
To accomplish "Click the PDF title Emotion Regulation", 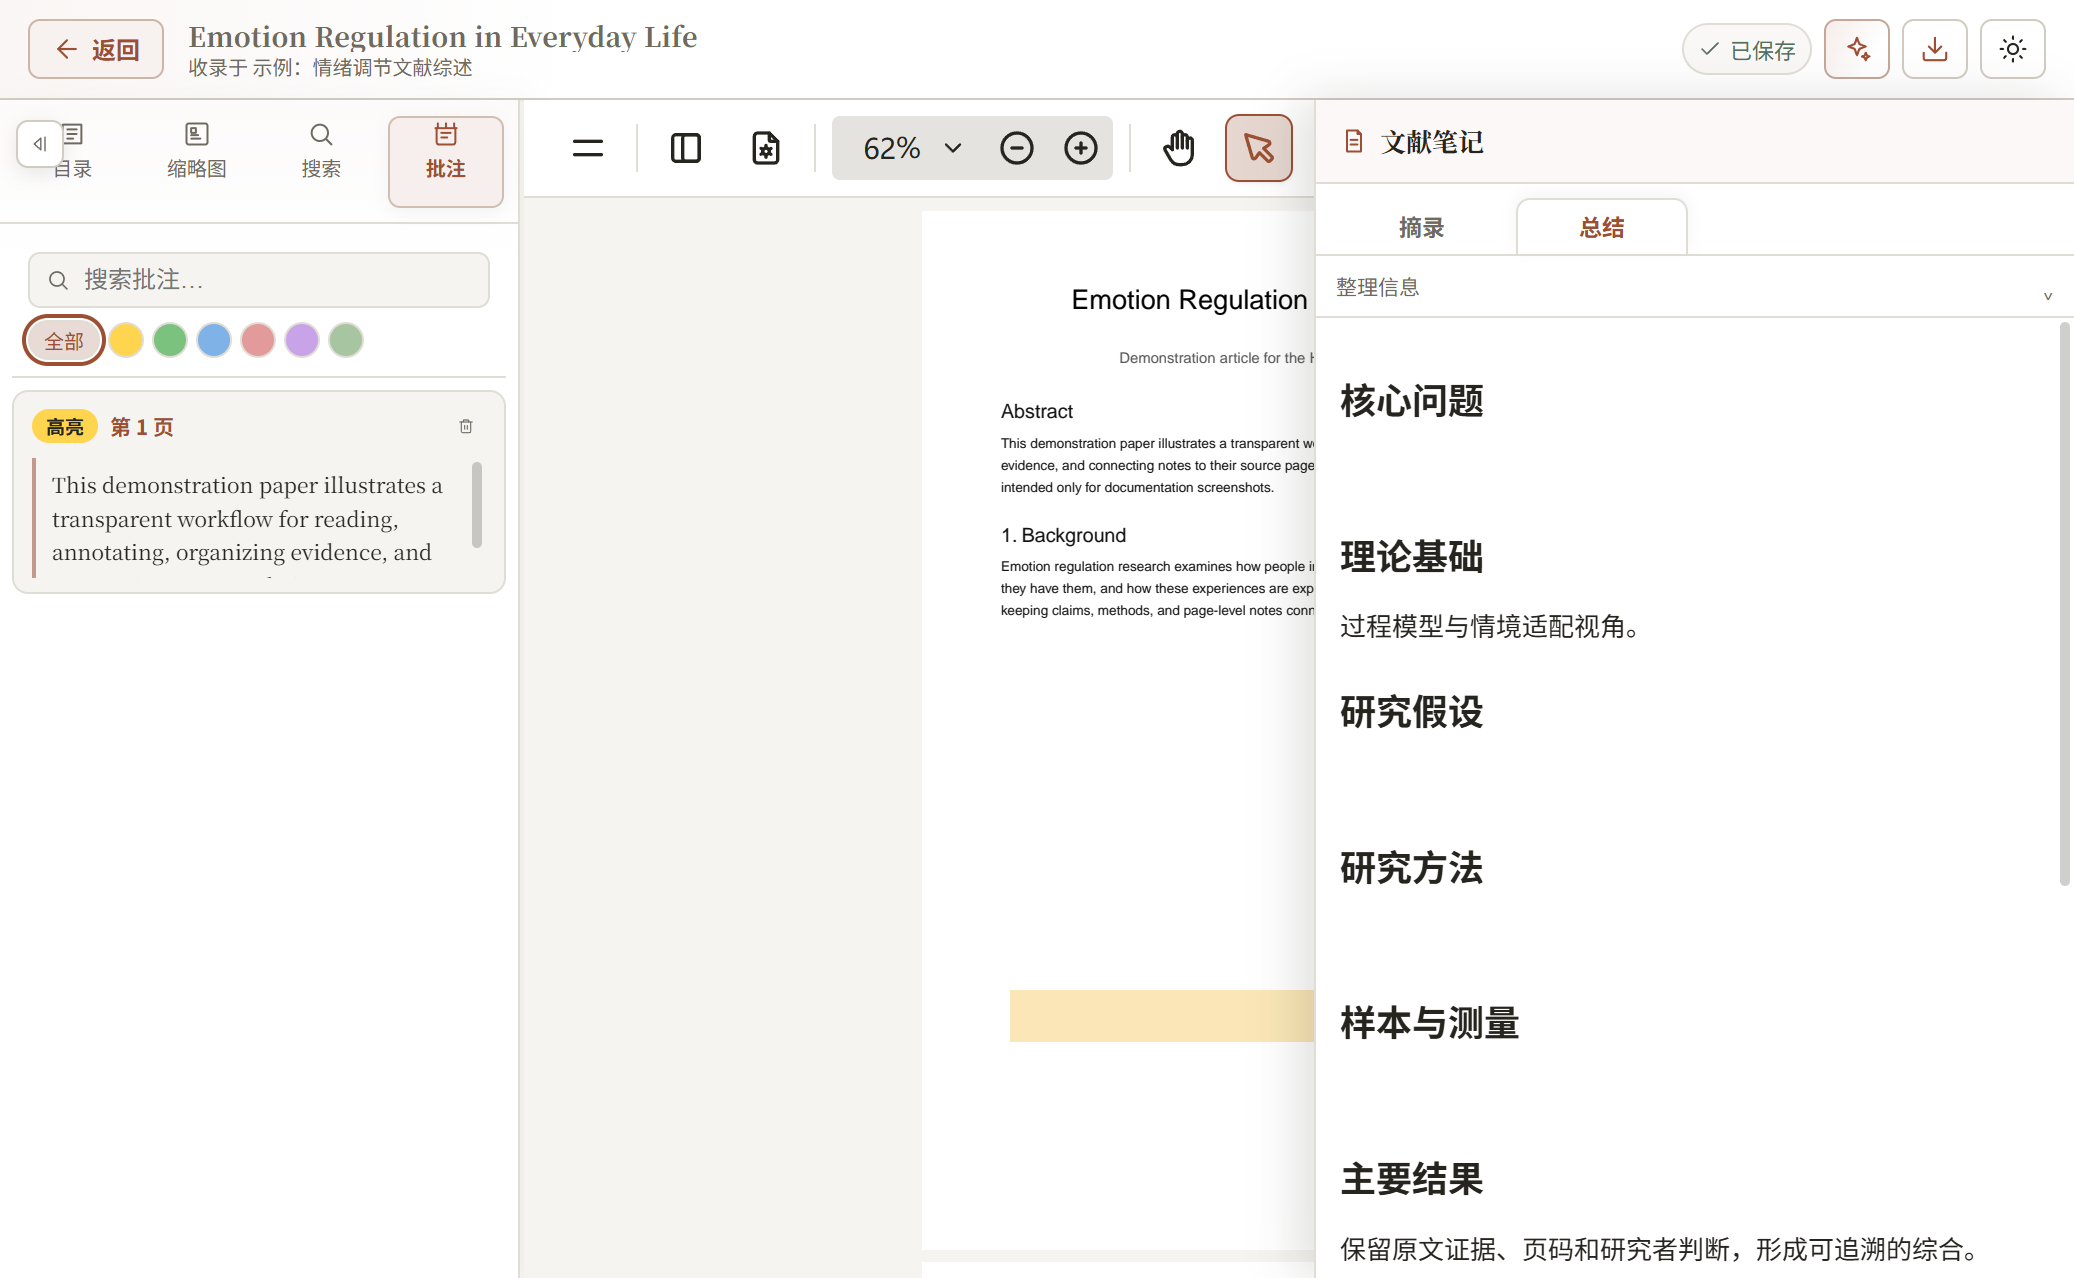I will point(1190,300).
